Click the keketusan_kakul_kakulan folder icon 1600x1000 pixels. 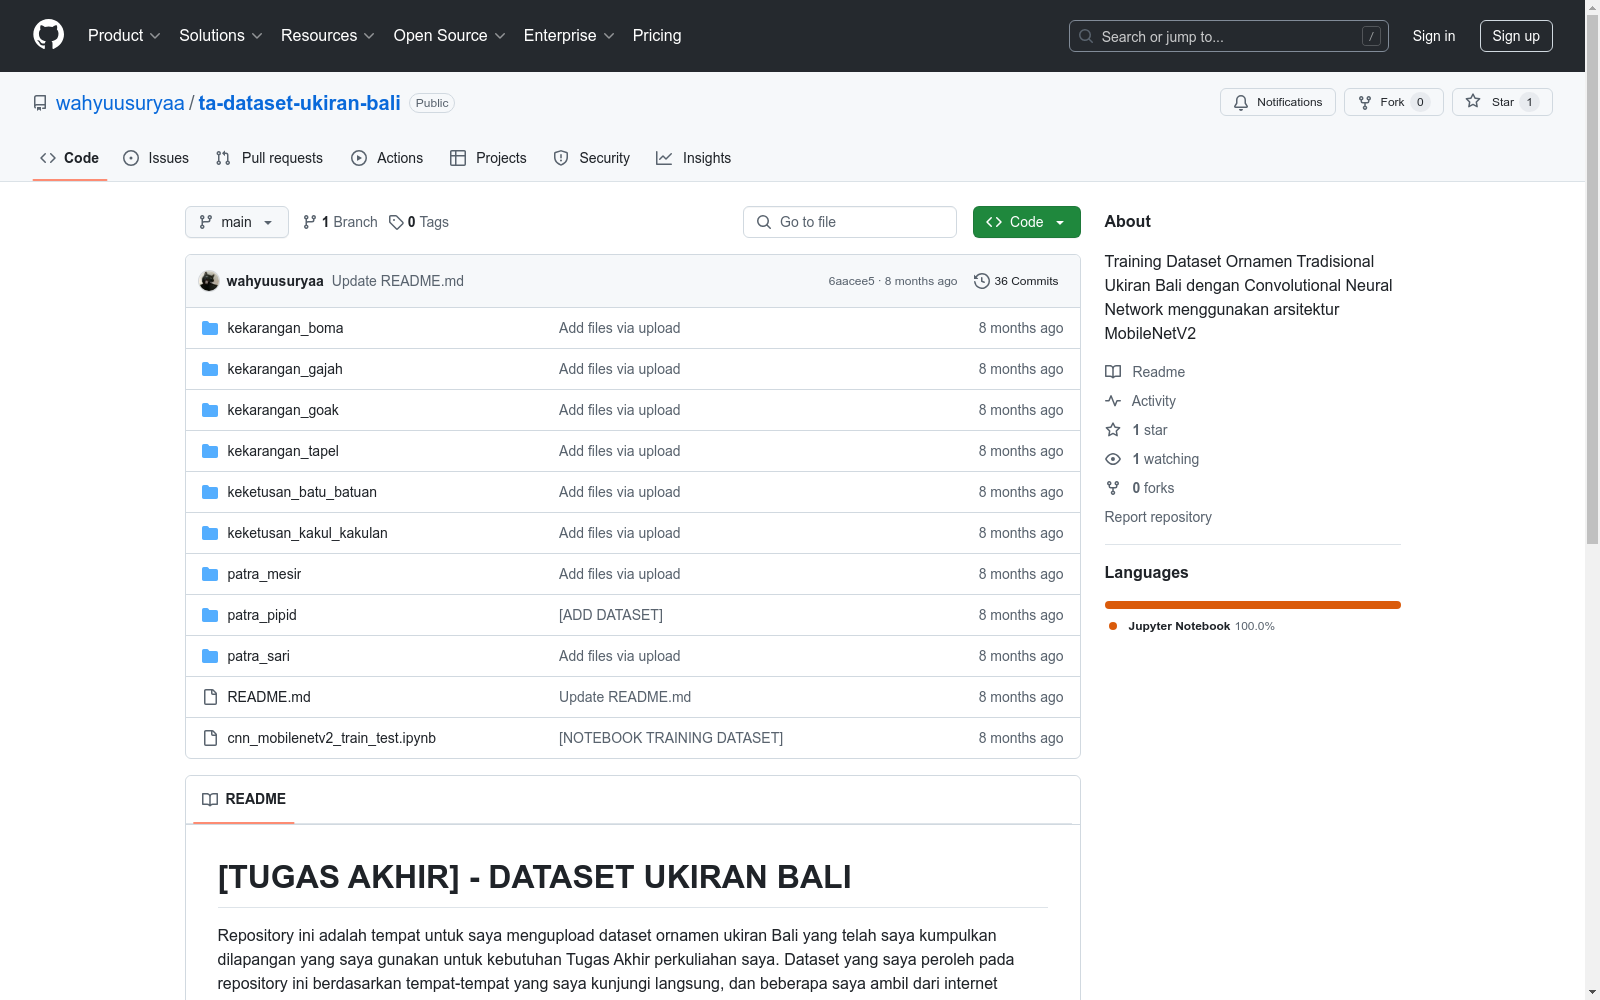(x=210, y=533)
